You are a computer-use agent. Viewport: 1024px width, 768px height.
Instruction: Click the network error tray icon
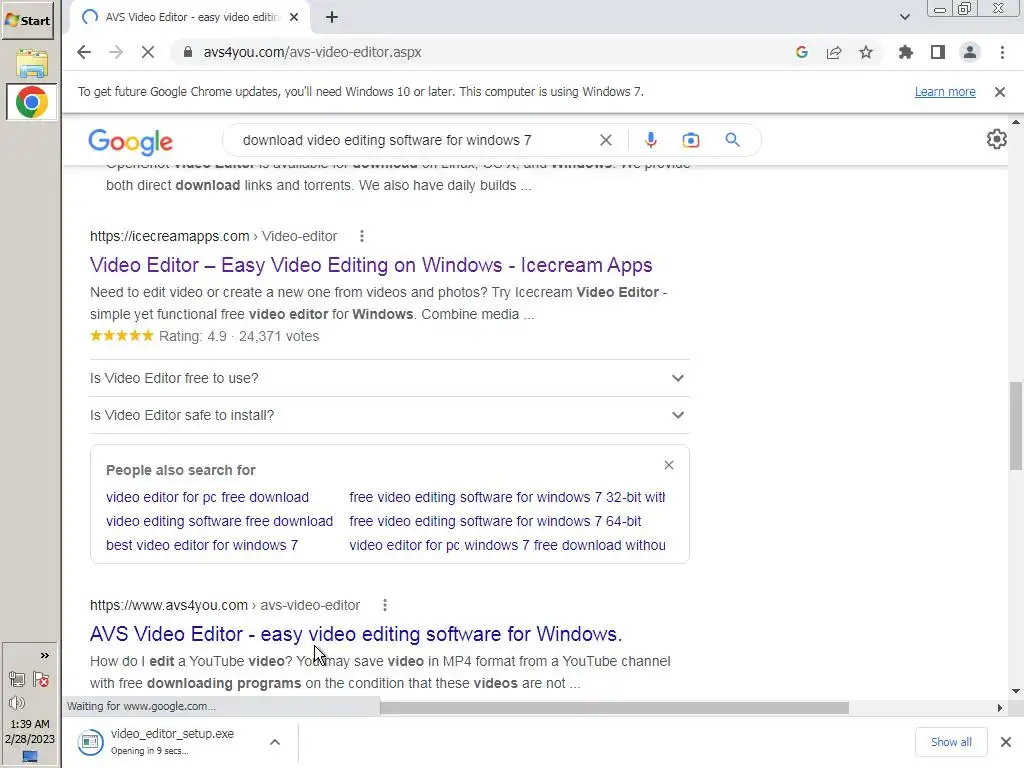coord(41,679)
